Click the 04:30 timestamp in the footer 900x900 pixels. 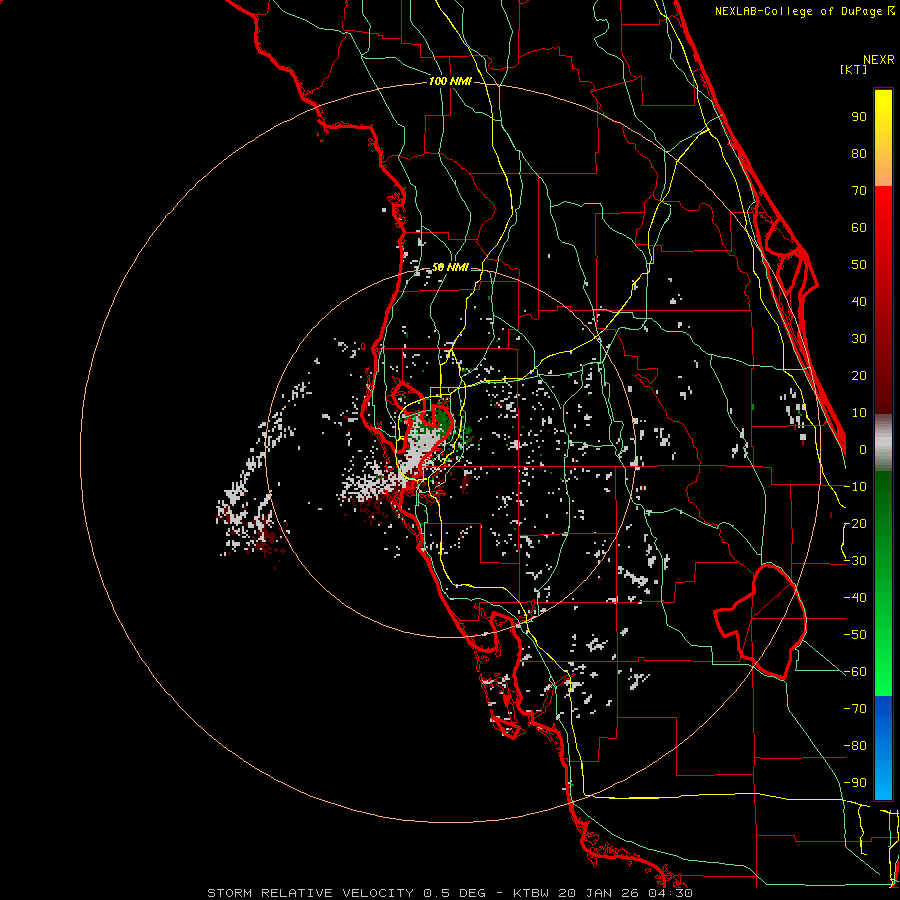click(671, 892)
